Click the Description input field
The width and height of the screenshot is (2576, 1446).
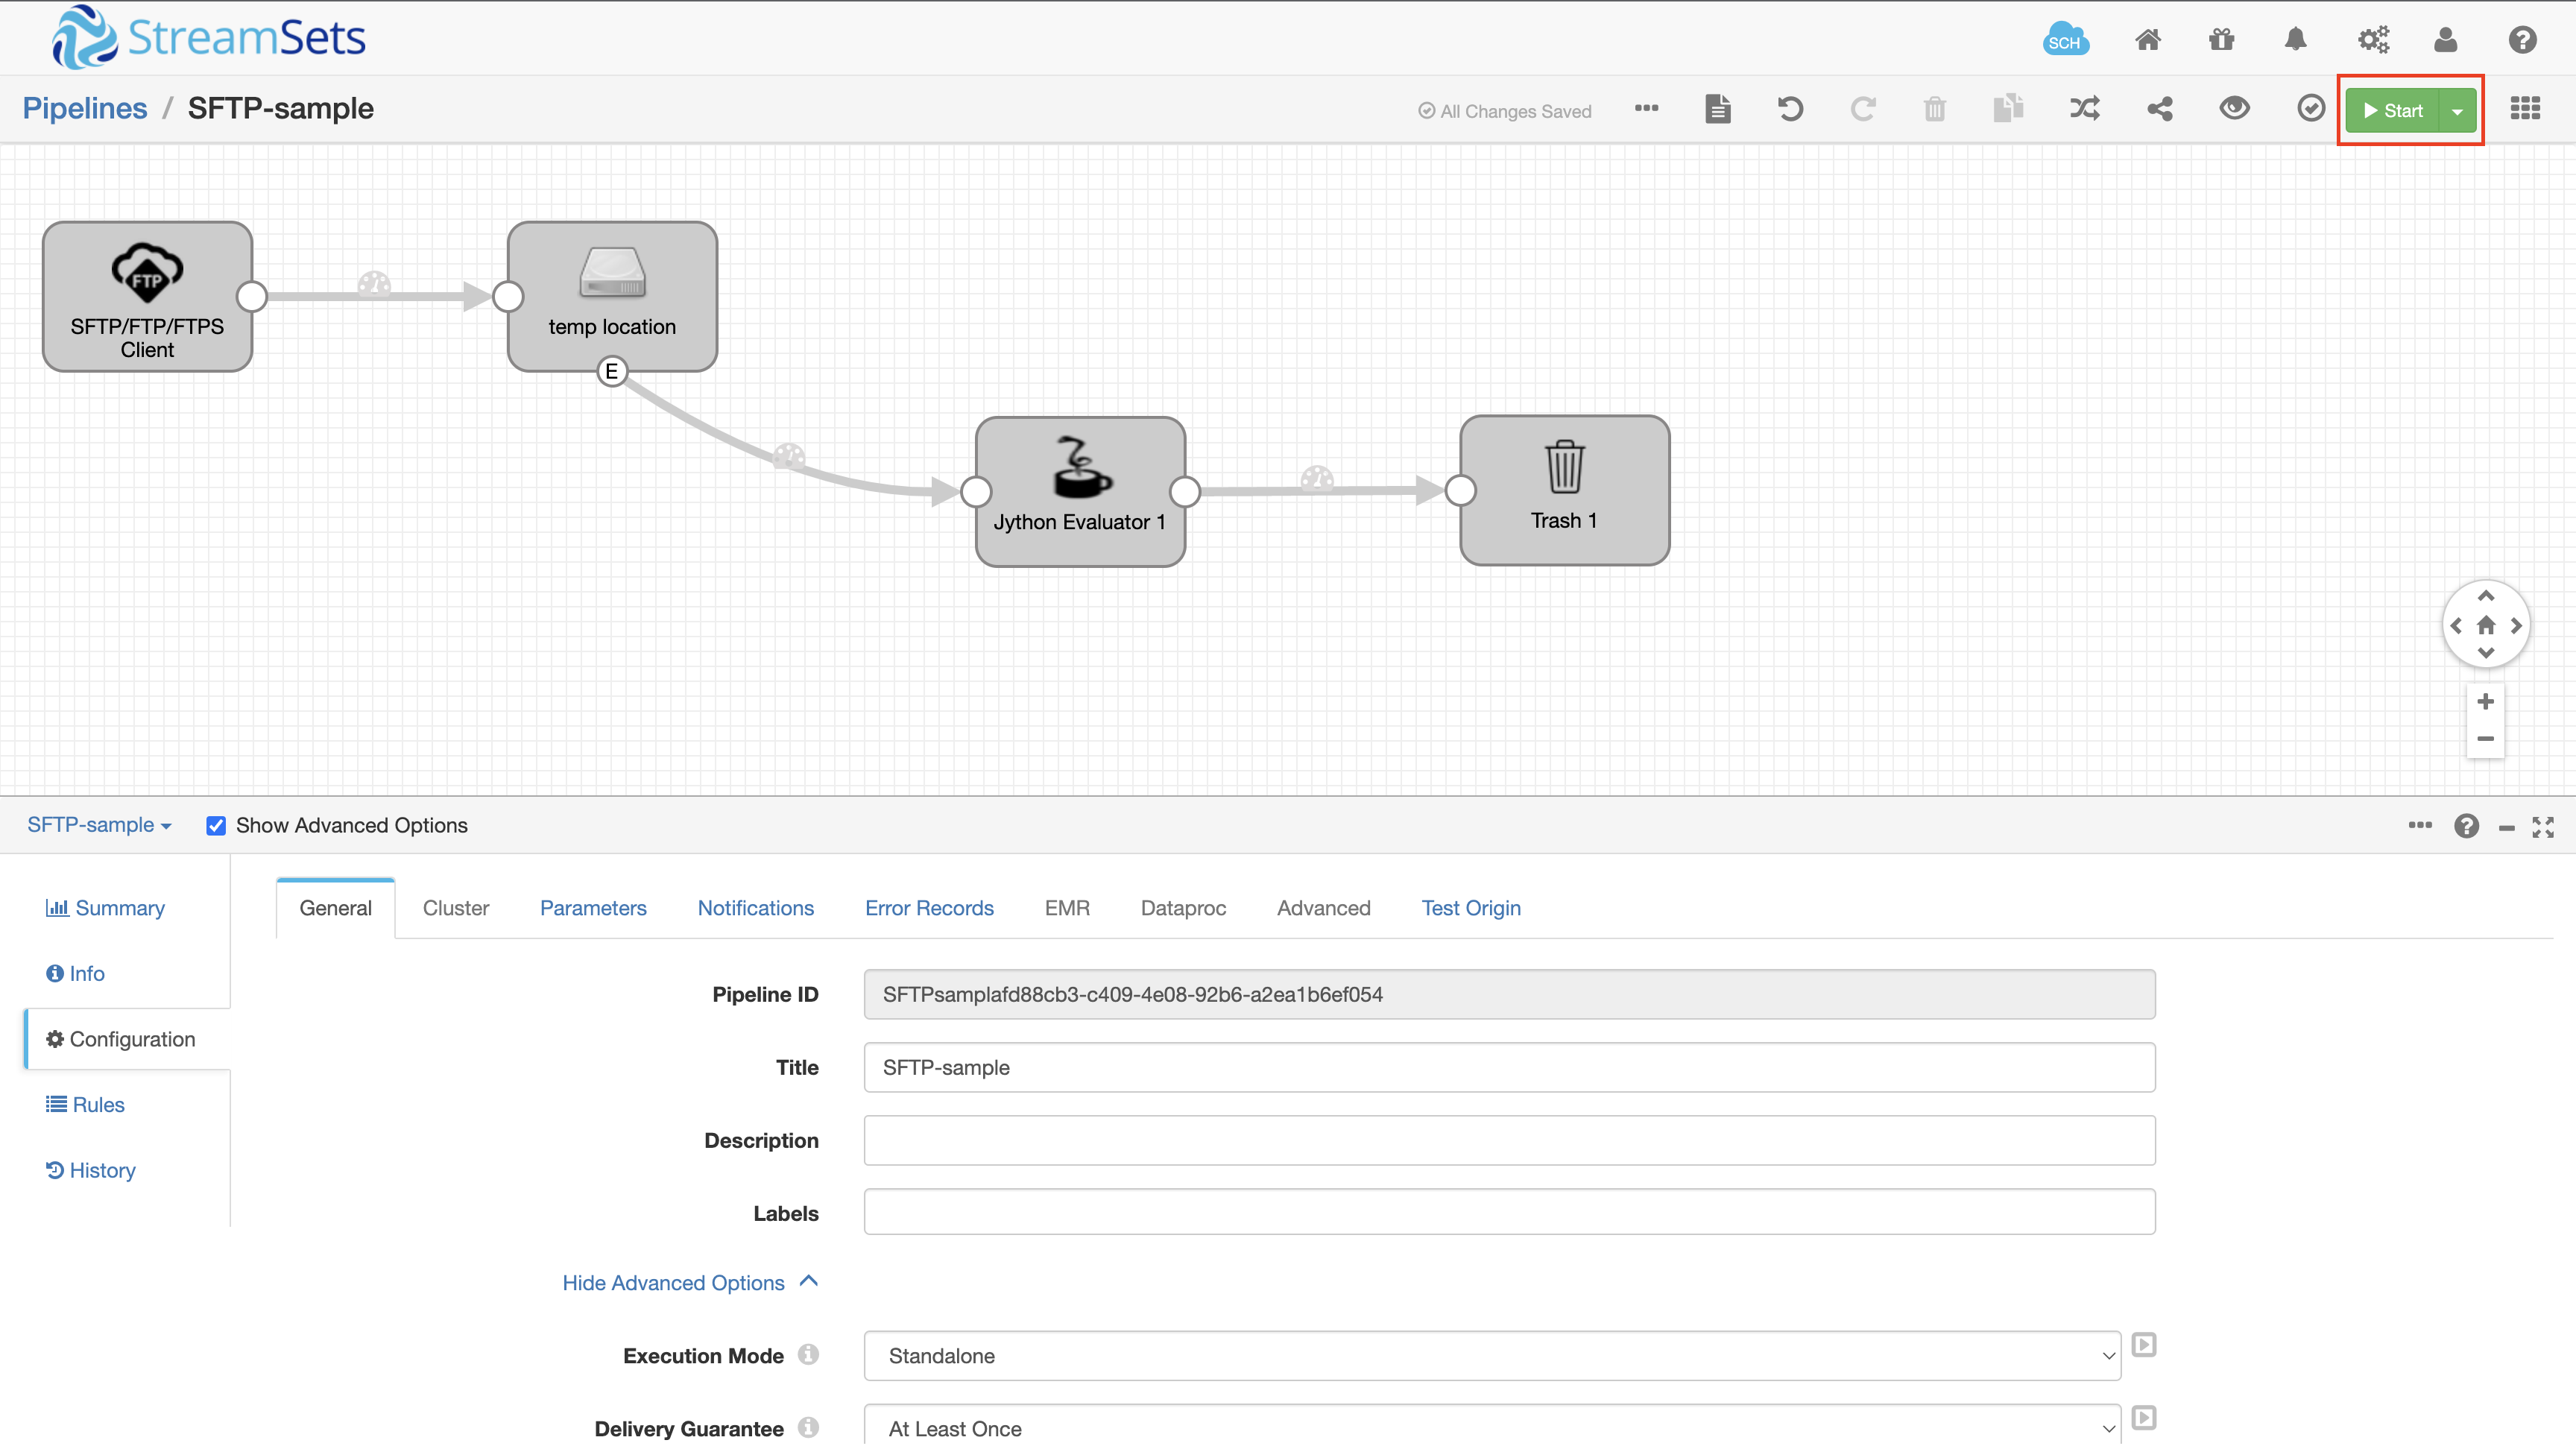tap(1509, 1140)
